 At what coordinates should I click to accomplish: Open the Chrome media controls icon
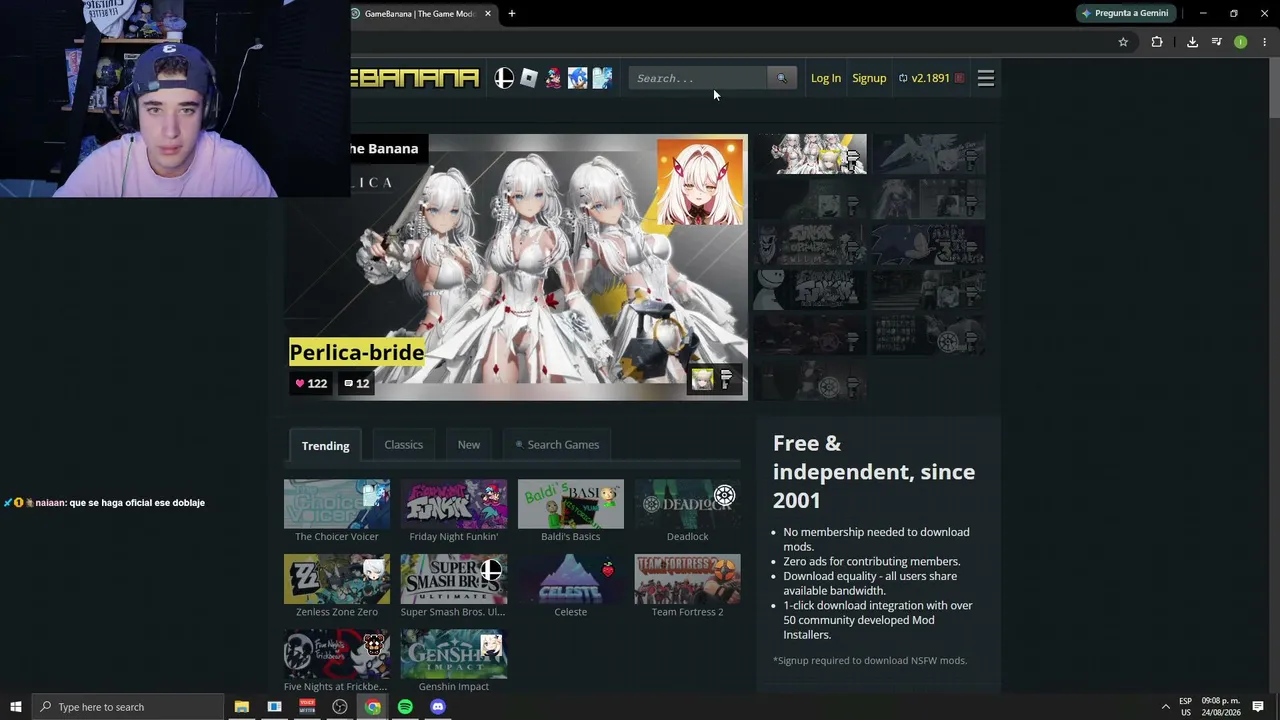tap(1216, 42)
